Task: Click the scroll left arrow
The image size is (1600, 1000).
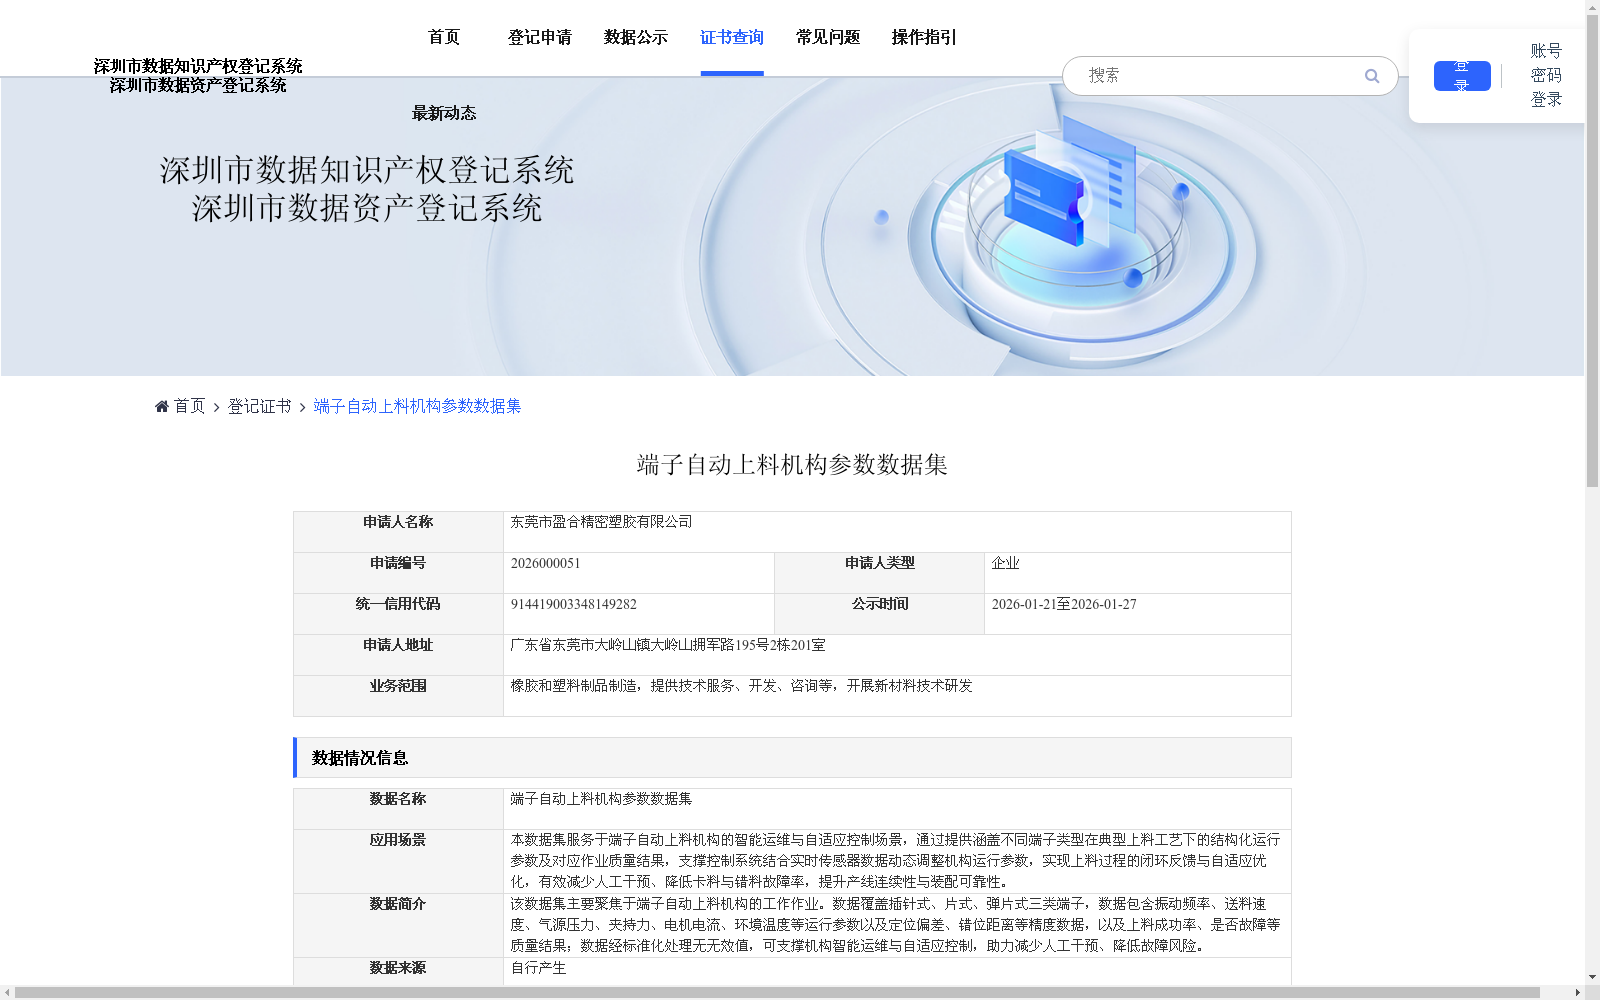Action: pos(7,993)
